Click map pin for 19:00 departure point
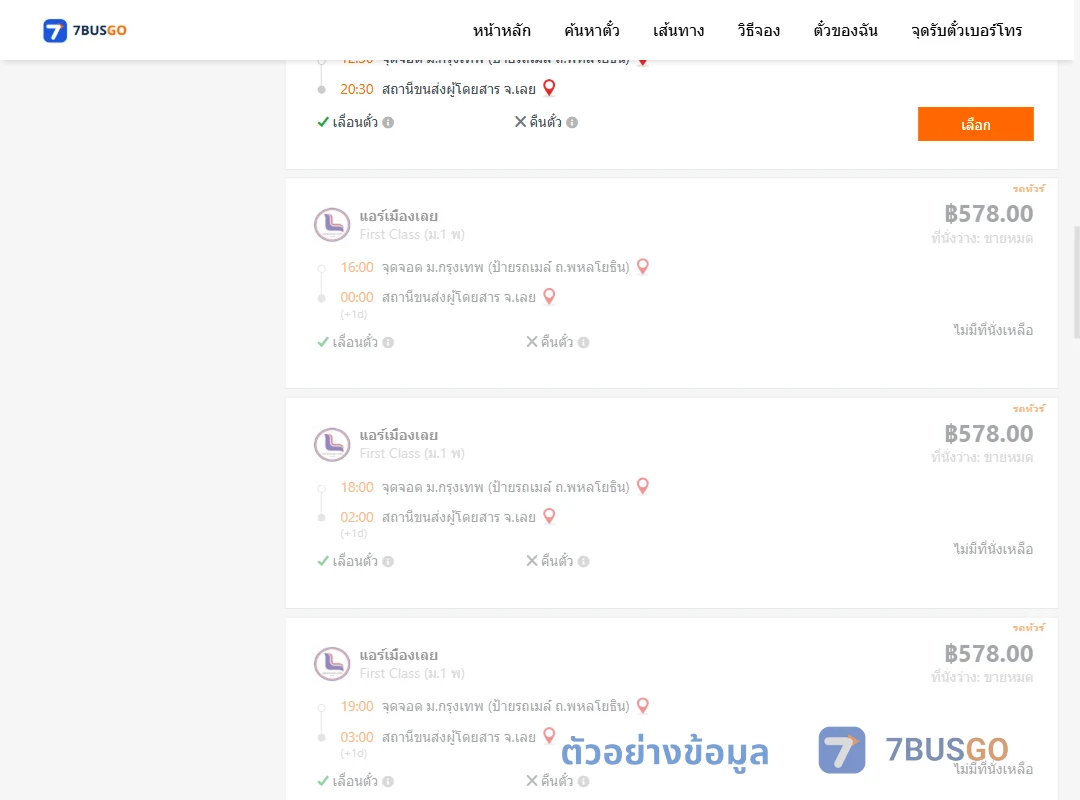 [x=643, y=706]
